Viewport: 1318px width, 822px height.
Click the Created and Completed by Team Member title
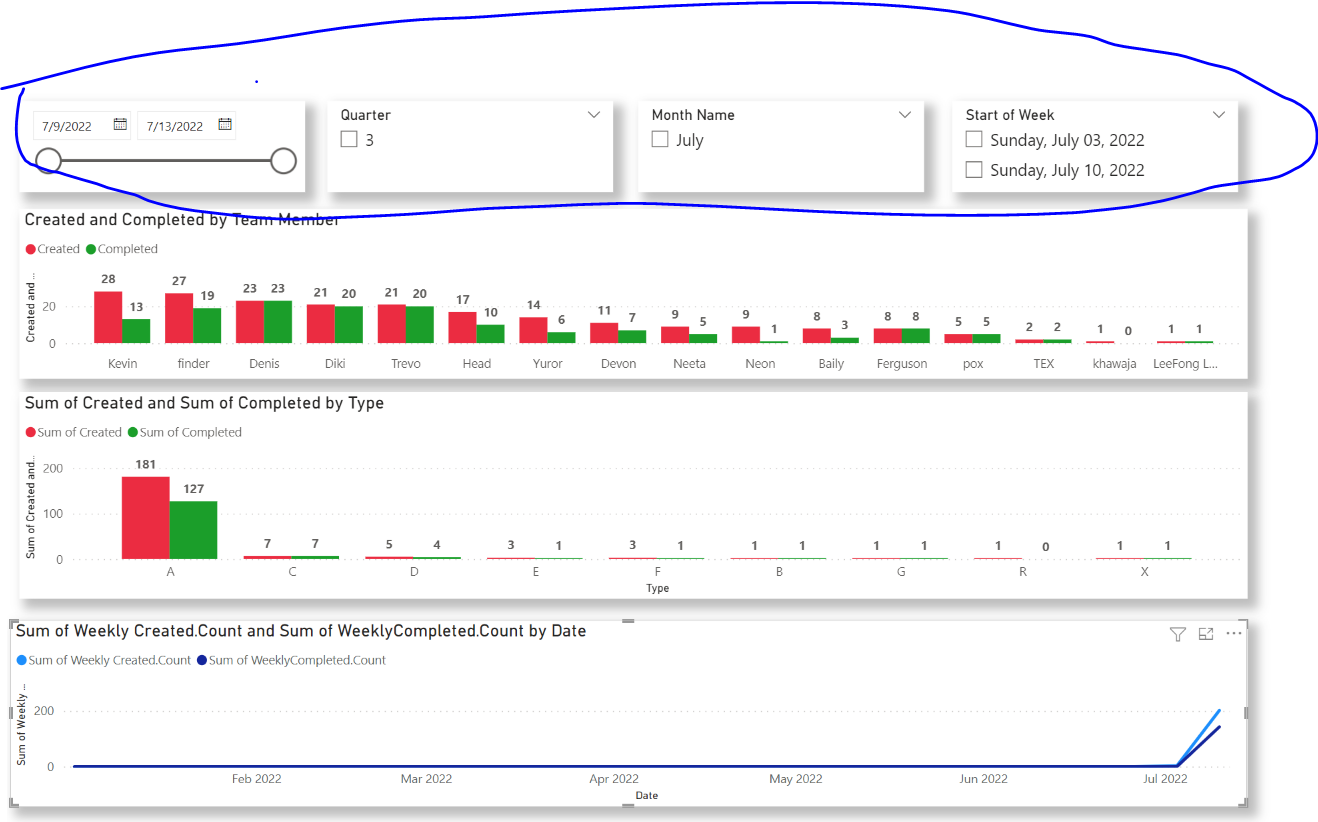click(x=182, y=220)
